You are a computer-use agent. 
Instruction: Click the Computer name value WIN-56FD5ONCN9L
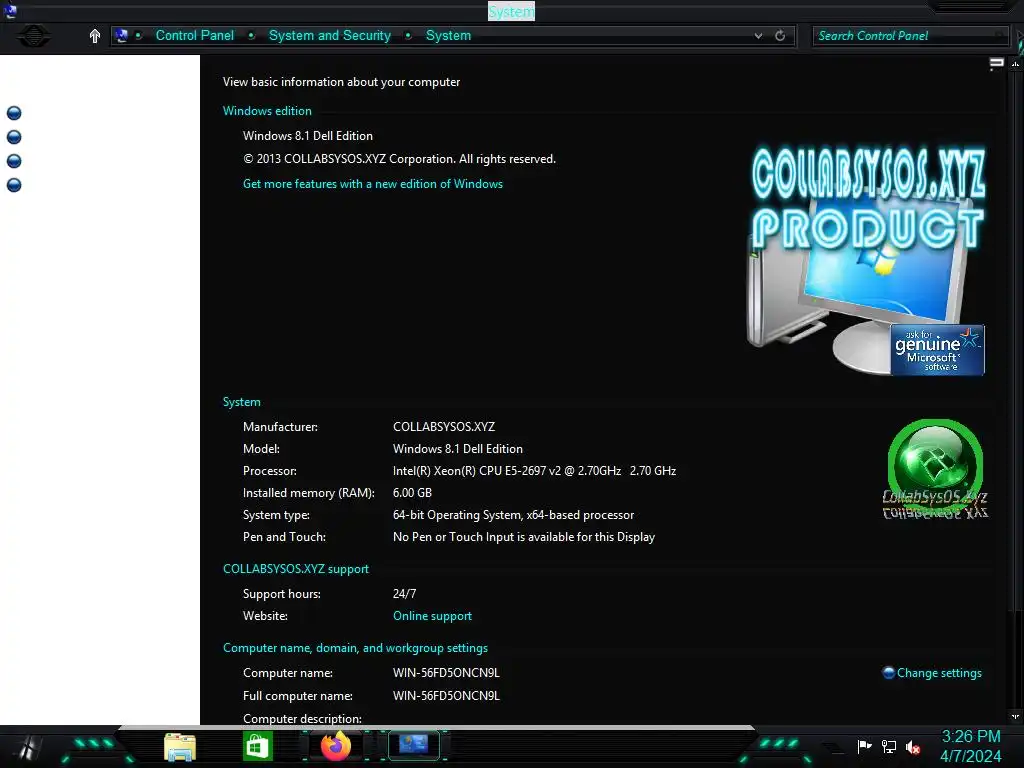446,673
